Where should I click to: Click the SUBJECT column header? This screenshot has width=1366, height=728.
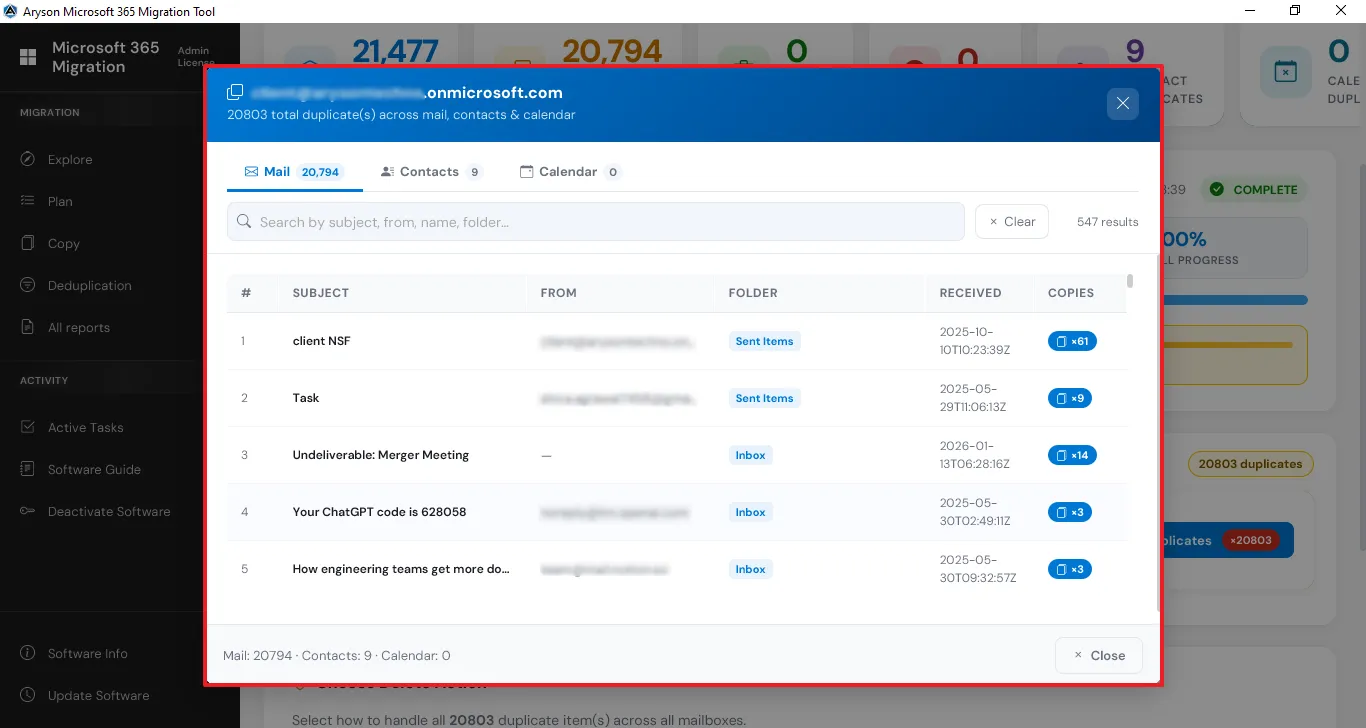coord(321,293)
